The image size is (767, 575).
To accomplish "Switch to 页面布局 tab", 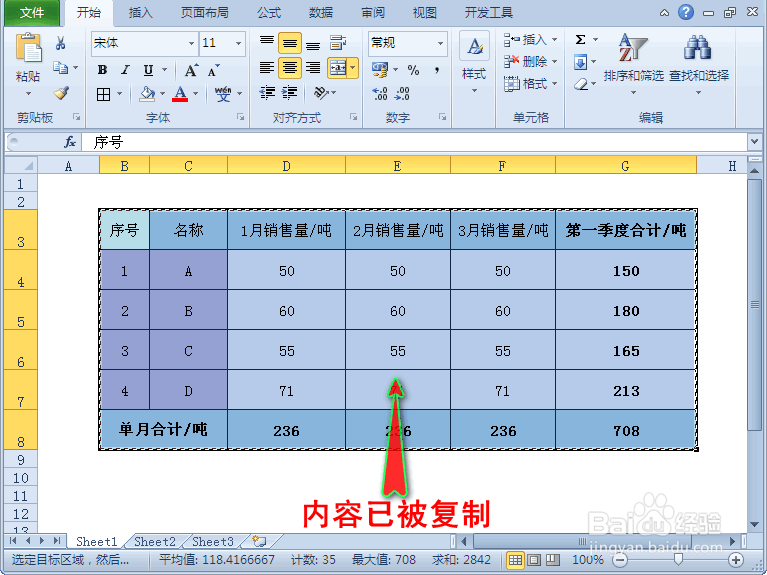I will pos(204,13).
